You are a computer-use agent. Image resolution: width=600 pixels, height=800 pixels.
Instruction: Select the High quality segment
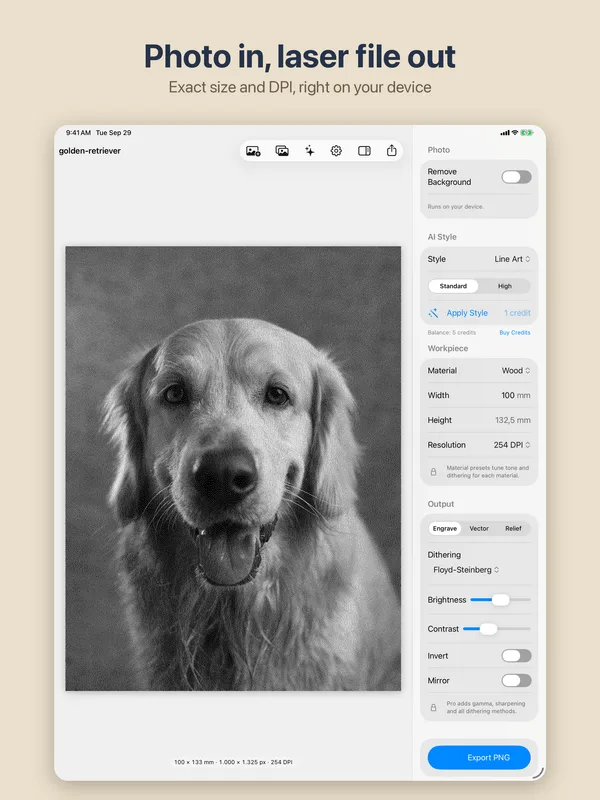point(505,286)
